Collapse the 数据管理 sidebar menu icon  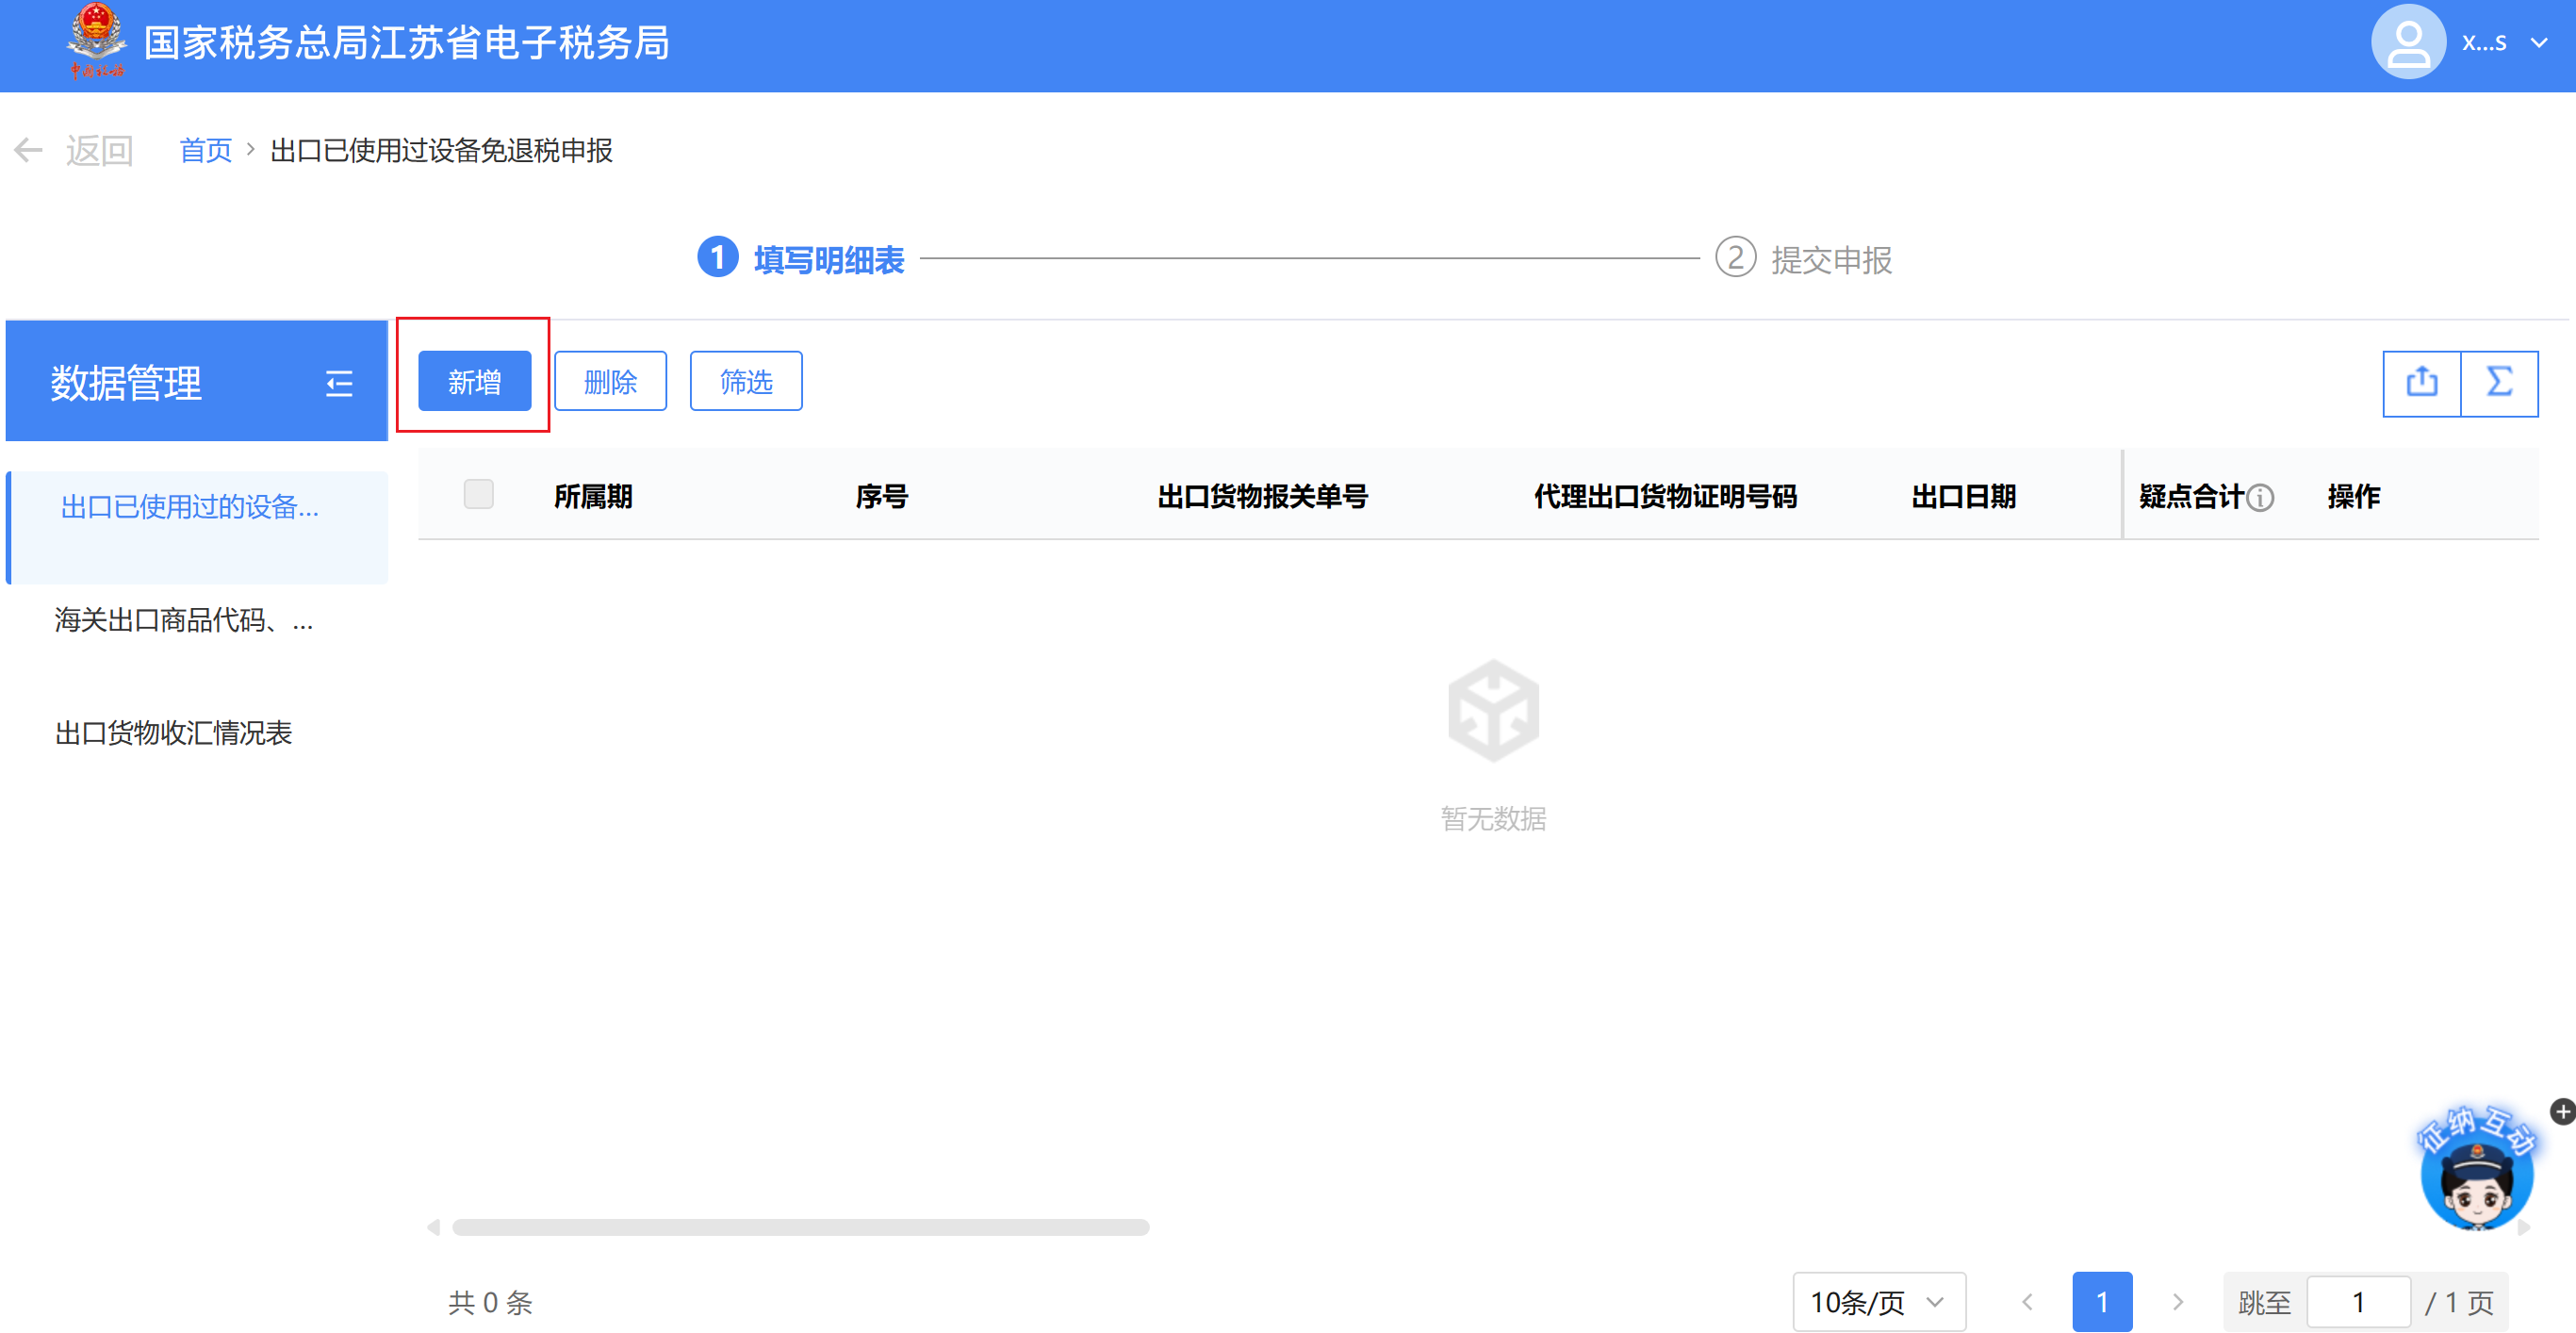click(339, 383)
